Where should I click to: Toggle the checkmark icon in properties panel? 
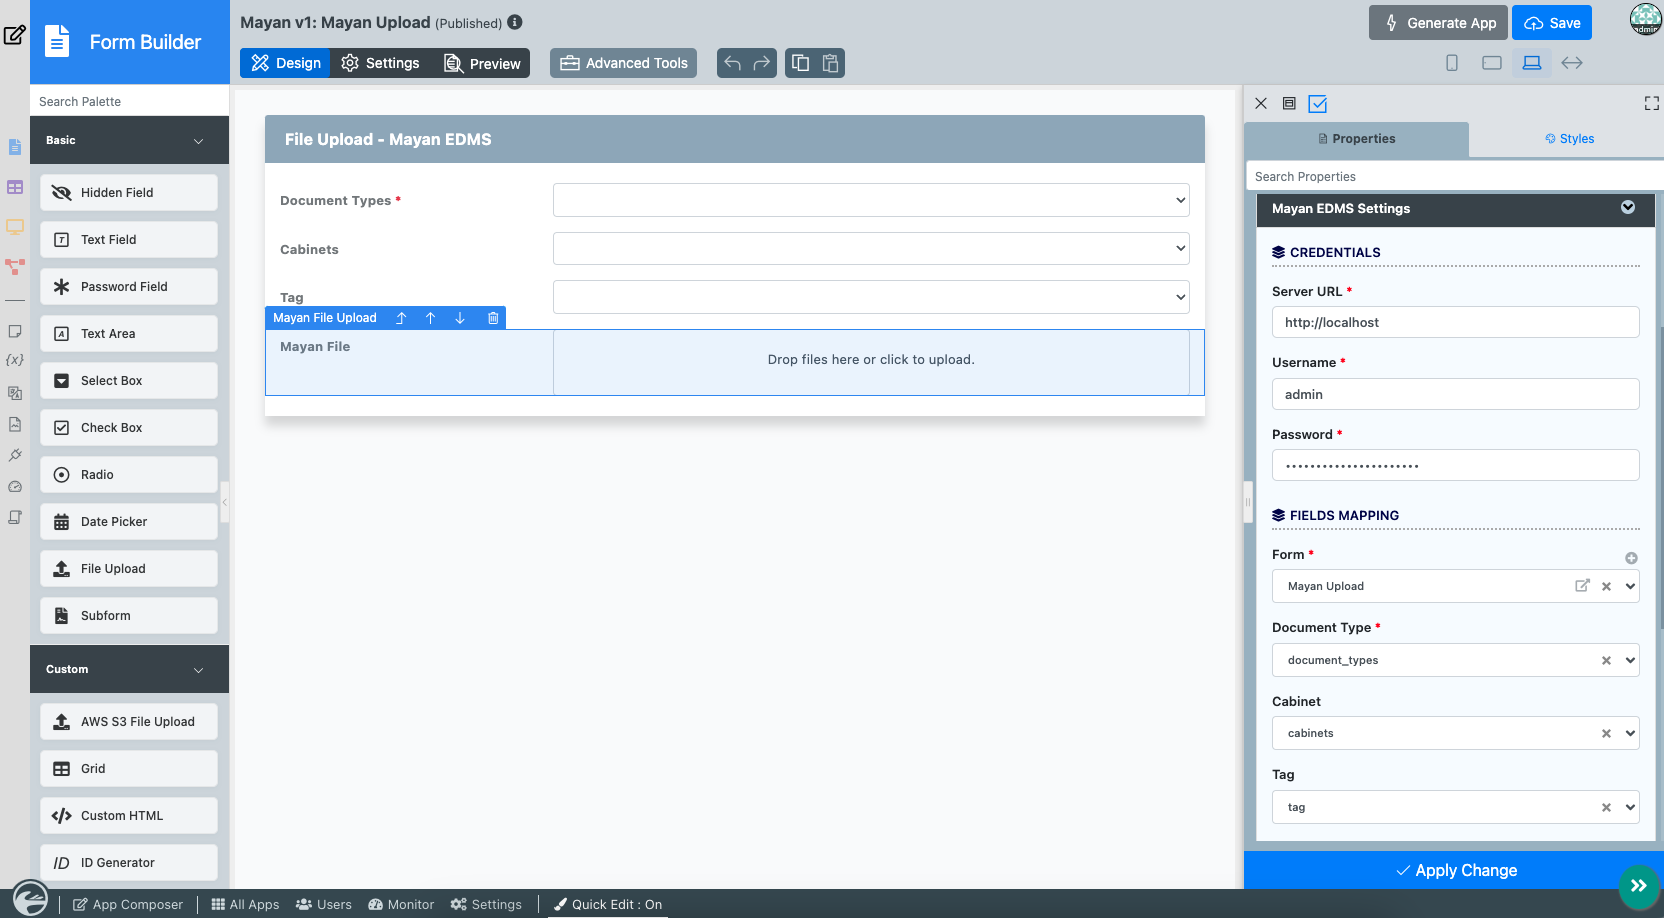[1318, 104]
